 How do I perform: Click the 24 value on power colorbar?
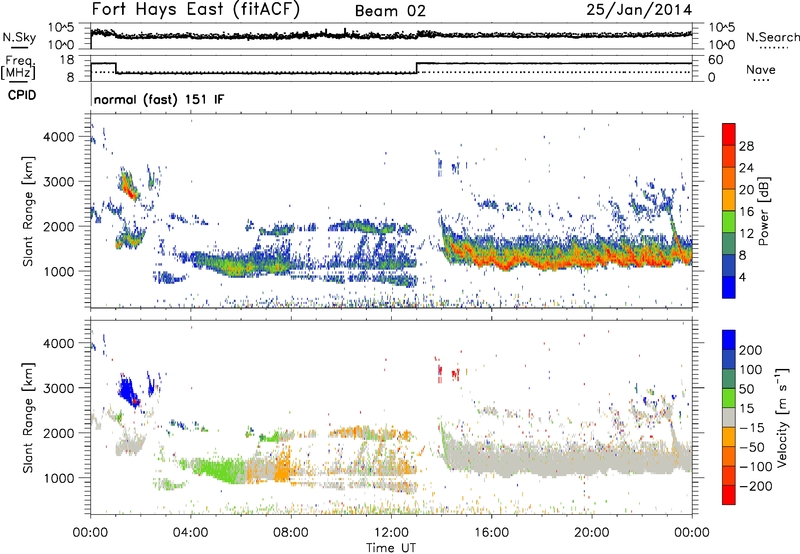pos(746,168)
